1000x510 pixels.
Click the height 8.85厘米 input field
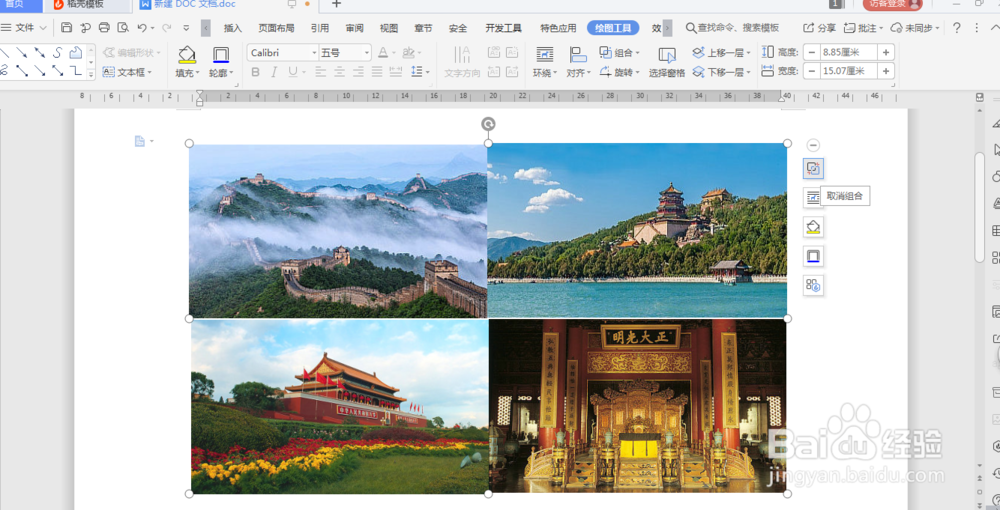(x=849, y=52)
